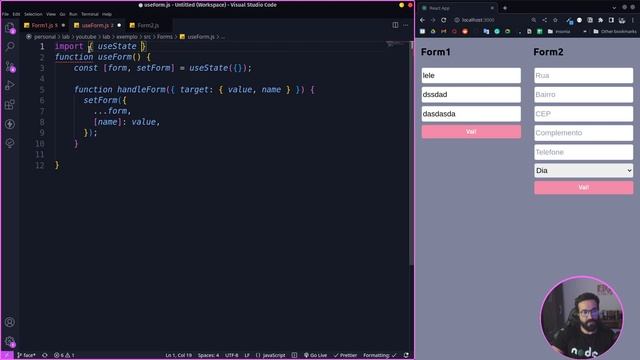Open the Extensions view
640x360 pixels.
pyautogui.click(x=10, y=104)
